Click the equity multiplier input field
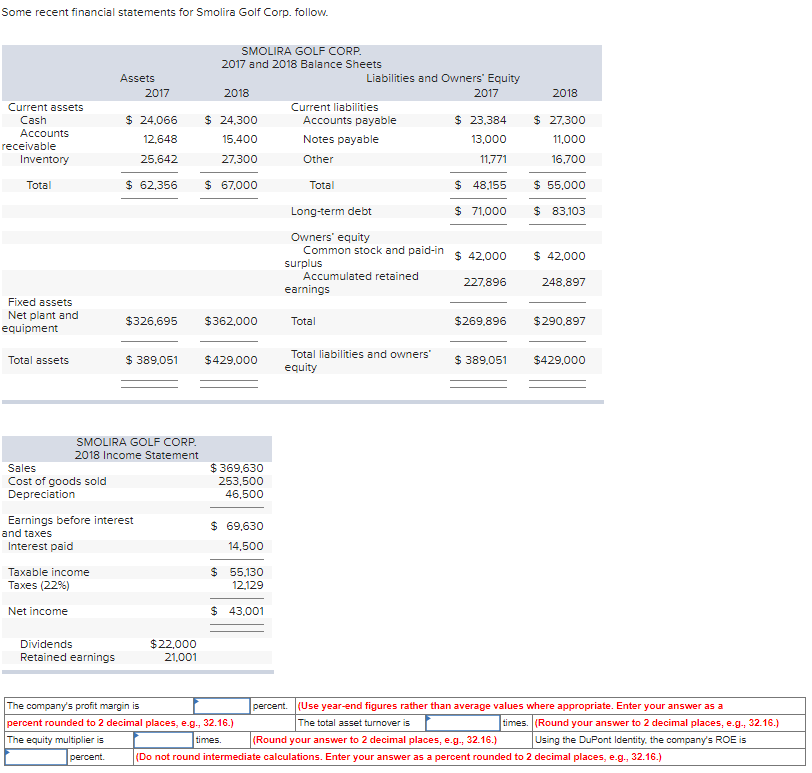 [x=164, y=740]
